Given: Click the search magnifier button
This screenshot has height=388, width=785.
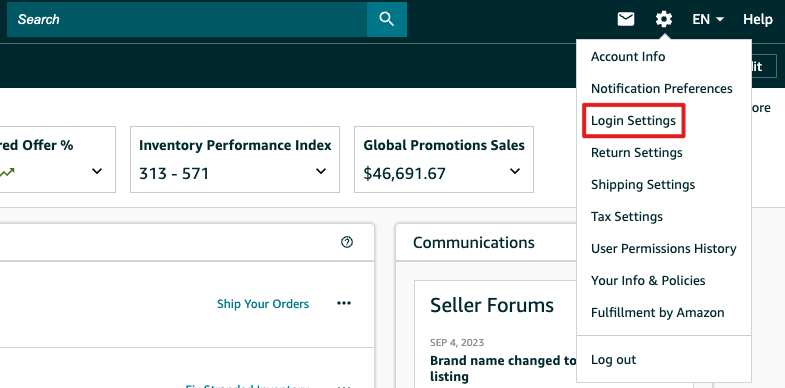Looking at the screenshot, I should (x=386, y=20).
